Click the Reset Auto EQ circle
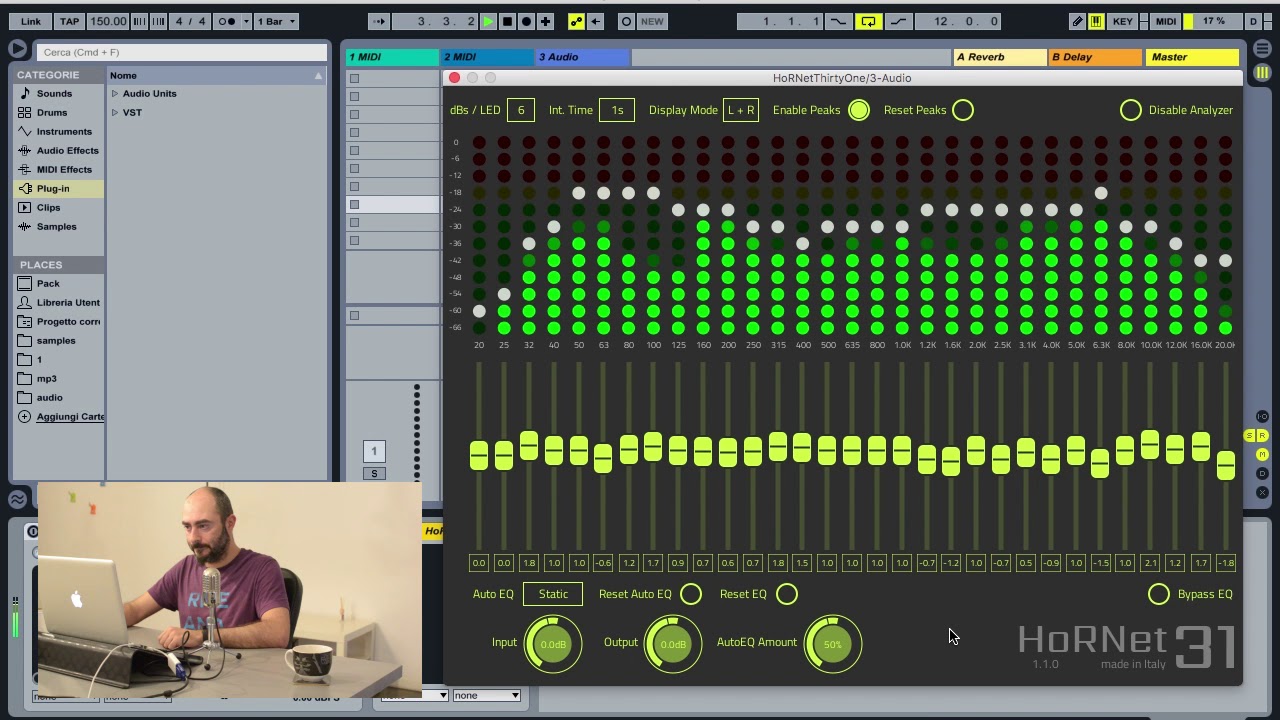1280x720 pixels. point(691,594)
